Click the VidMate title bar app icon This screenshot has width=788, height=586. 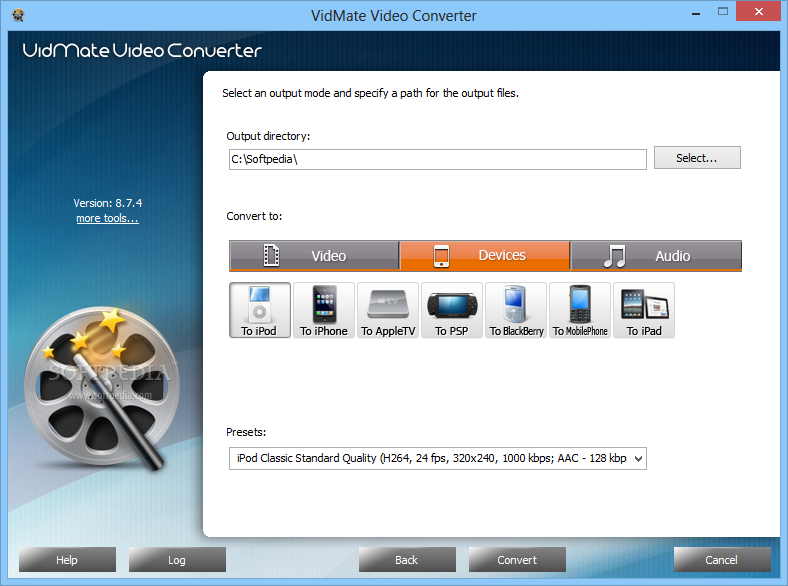tap(18, 16)
